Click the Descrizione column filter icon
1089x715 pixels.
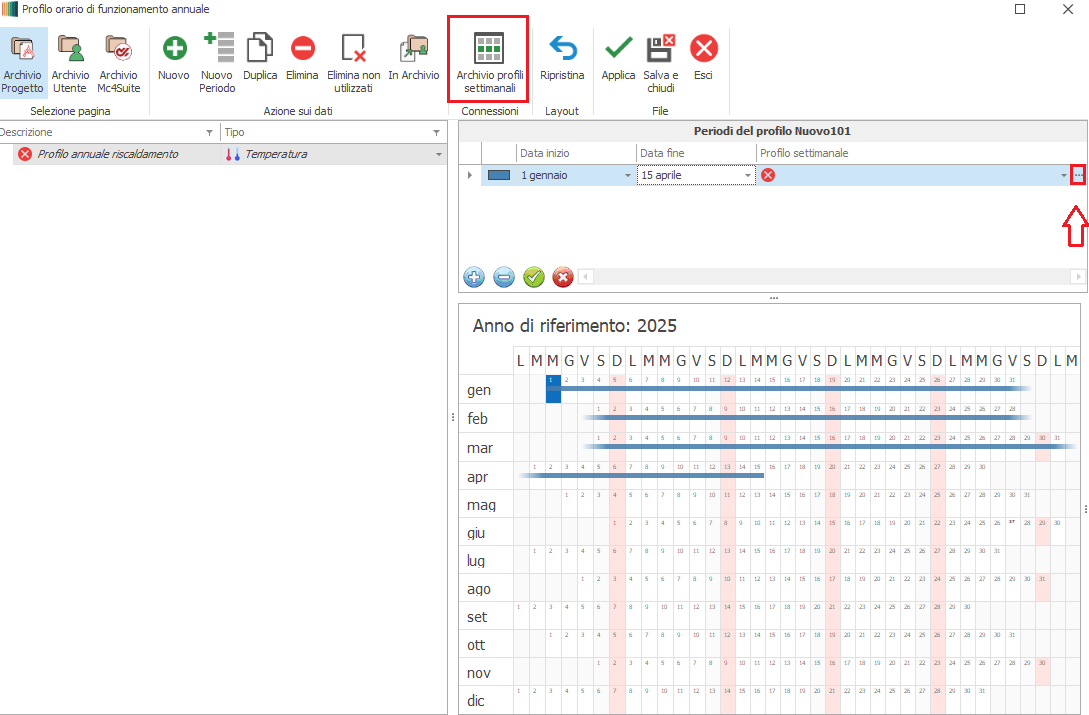pyautogui.click(x=209, y=133)
